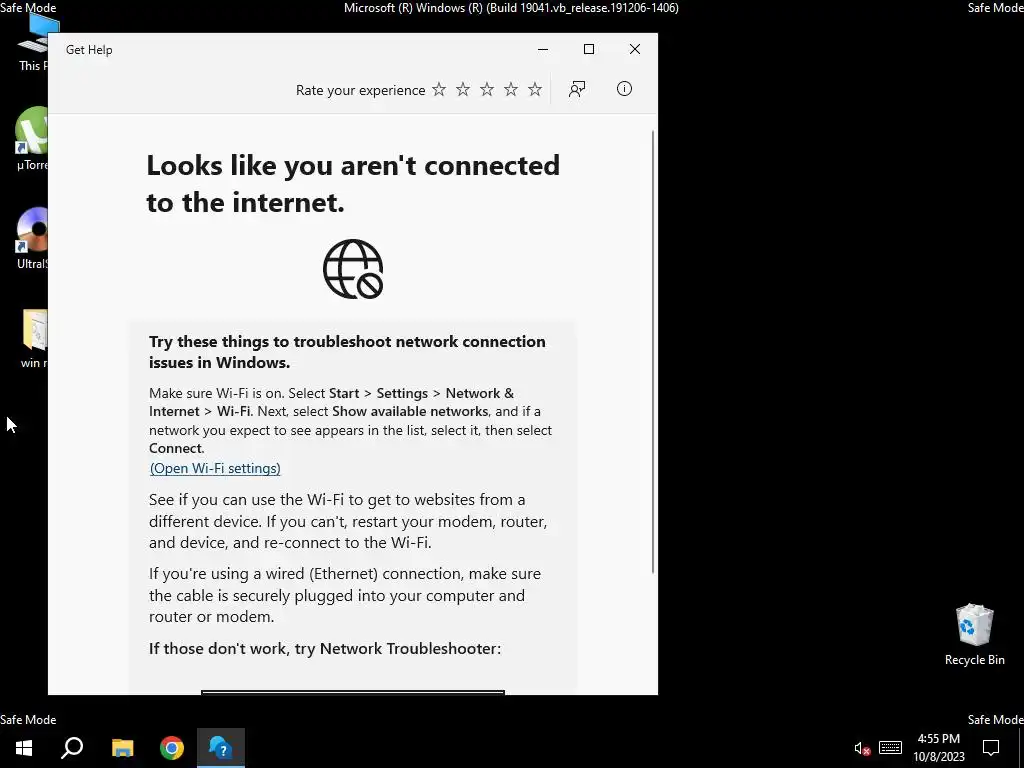Select Get Help taskbar icon
This screenshot has height=768, width=1024.
point(221,748)
